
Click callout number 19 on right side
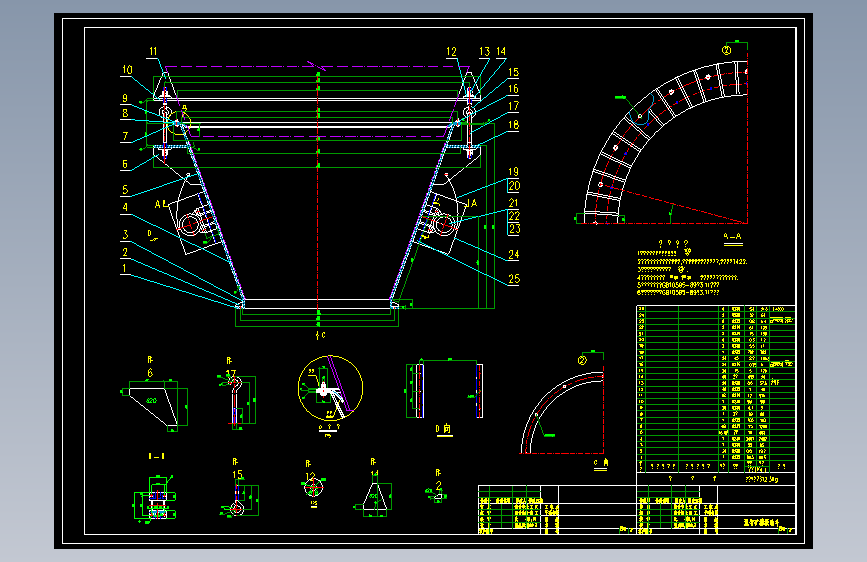(513, 172)
